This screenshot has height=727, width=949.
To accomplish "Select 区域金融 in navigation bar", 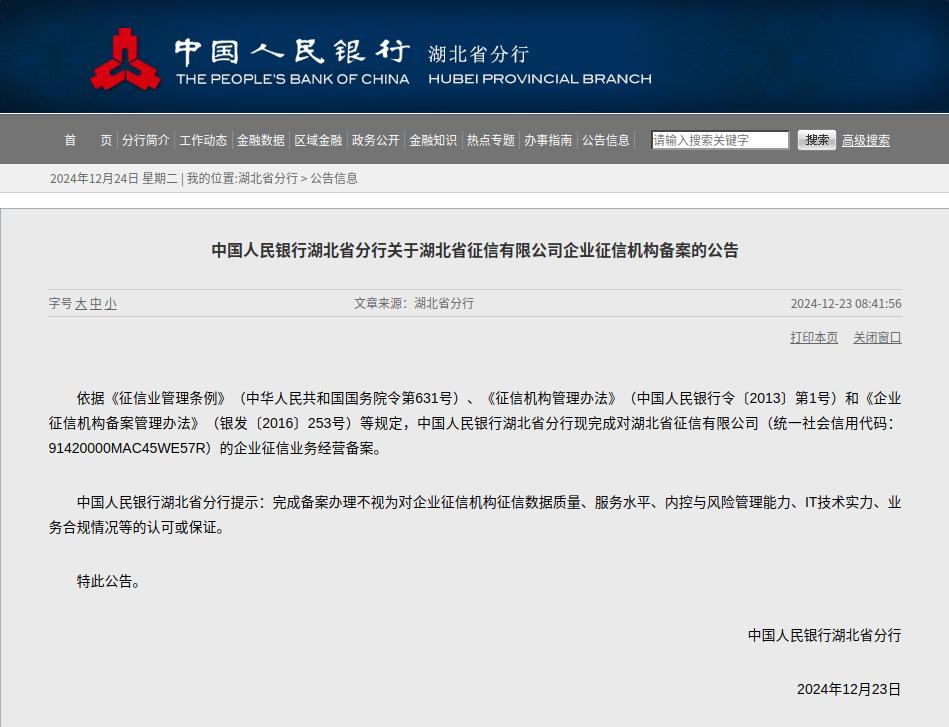I will [x=318, y=140].
